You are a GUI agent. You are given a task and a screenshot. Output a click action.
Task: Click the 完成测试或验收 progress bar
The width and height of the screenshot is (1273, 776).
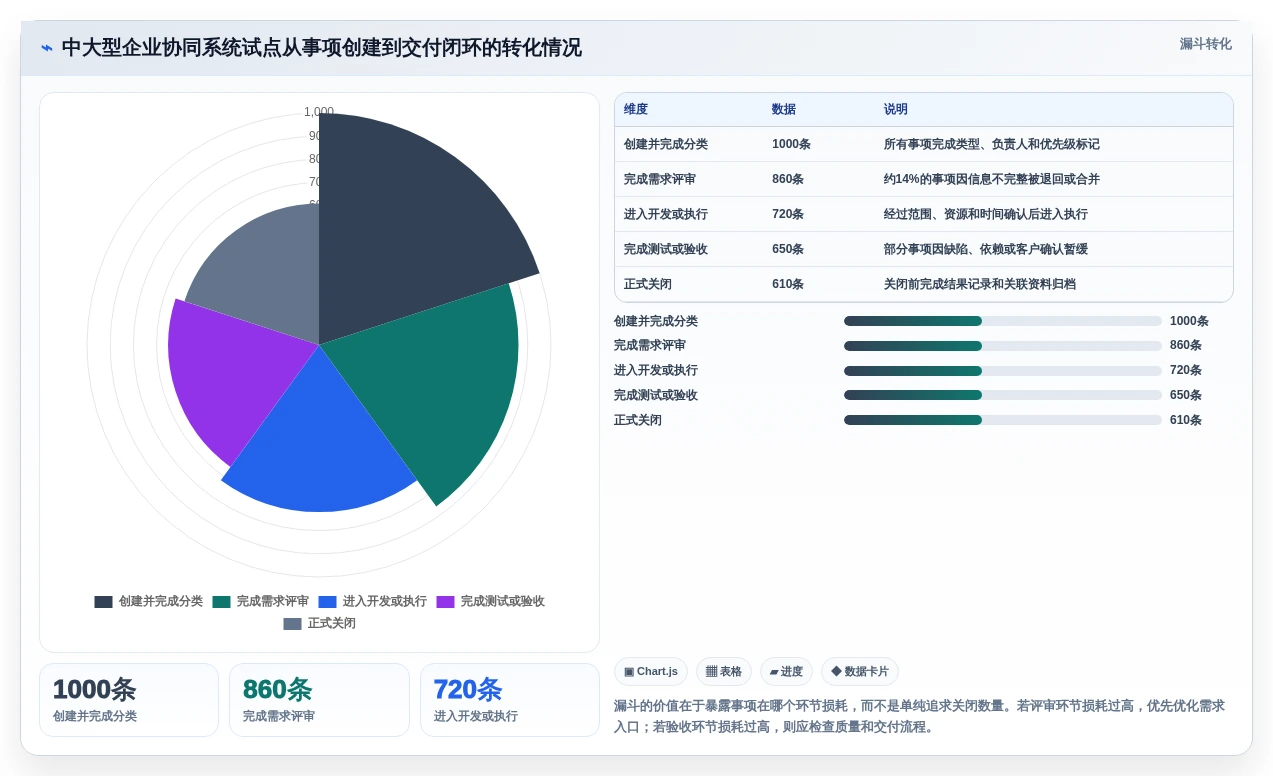point(1003,395)
